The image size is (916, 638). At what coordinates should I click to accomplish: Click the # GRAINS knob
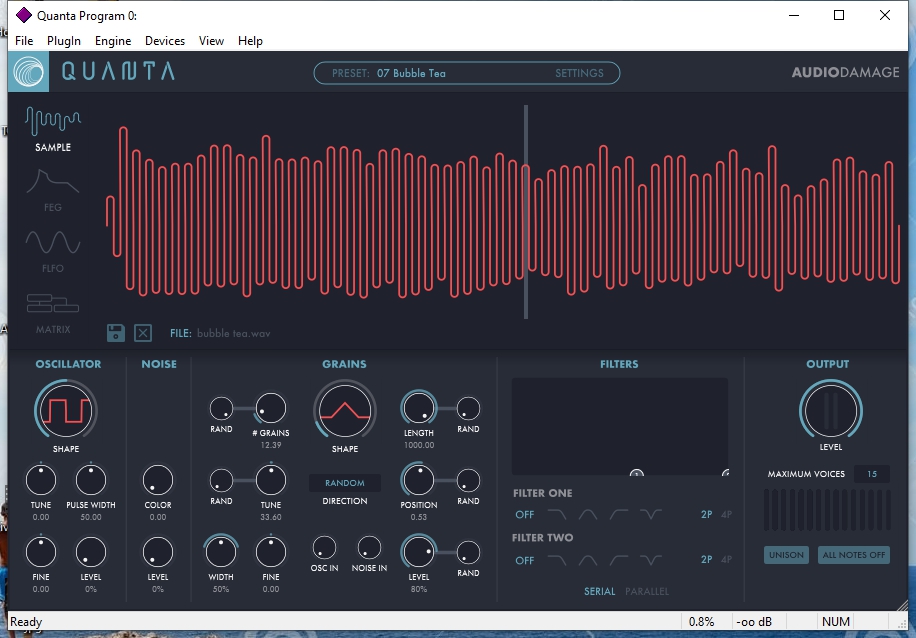click(270, 408)
